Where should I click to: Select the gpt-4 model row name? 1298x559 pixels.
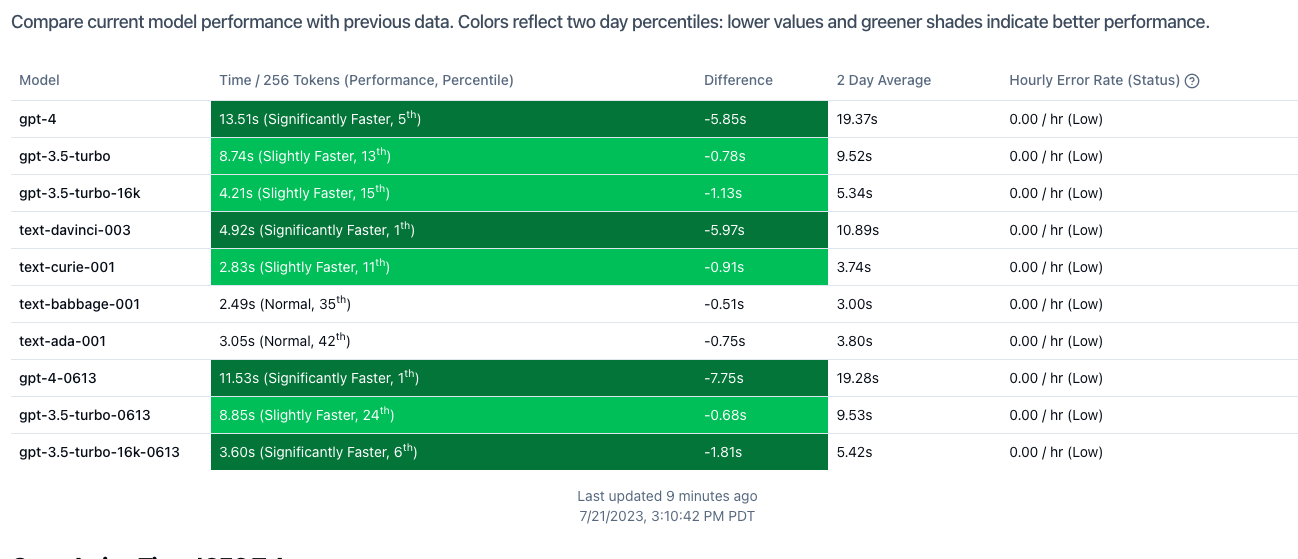click(x=36, y=119)
